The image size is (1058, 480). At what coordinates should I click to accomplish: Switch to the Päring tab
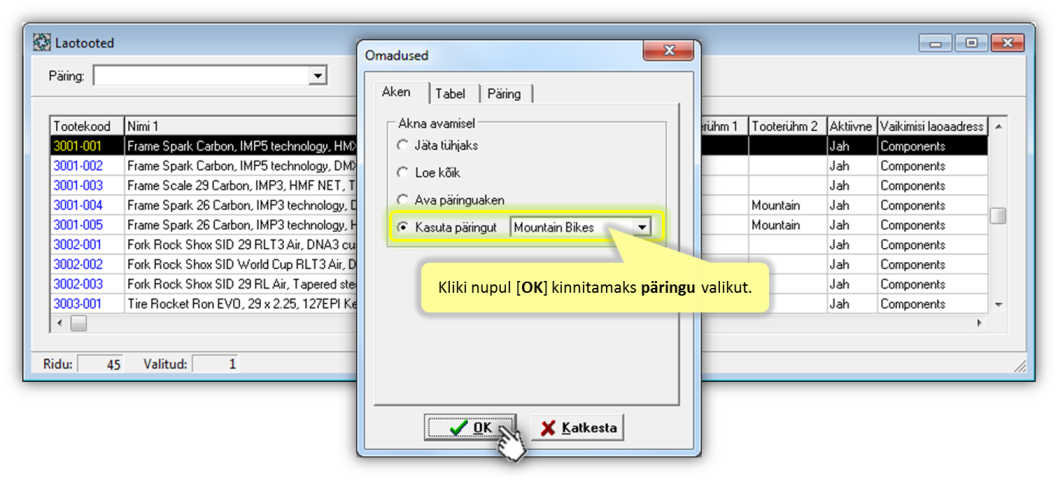pos(506,93)
